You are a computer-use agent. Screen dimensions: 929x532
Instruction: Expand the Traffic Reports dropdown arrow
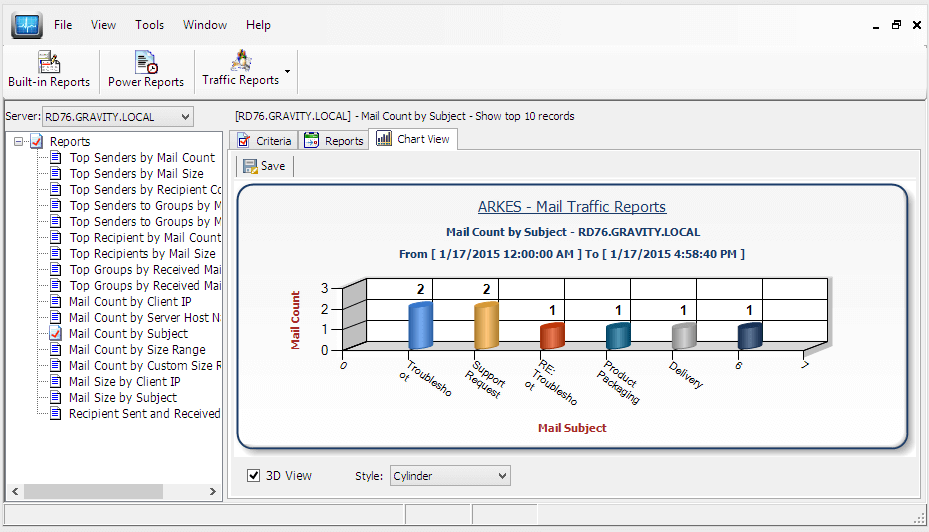(x=288, y=72)
